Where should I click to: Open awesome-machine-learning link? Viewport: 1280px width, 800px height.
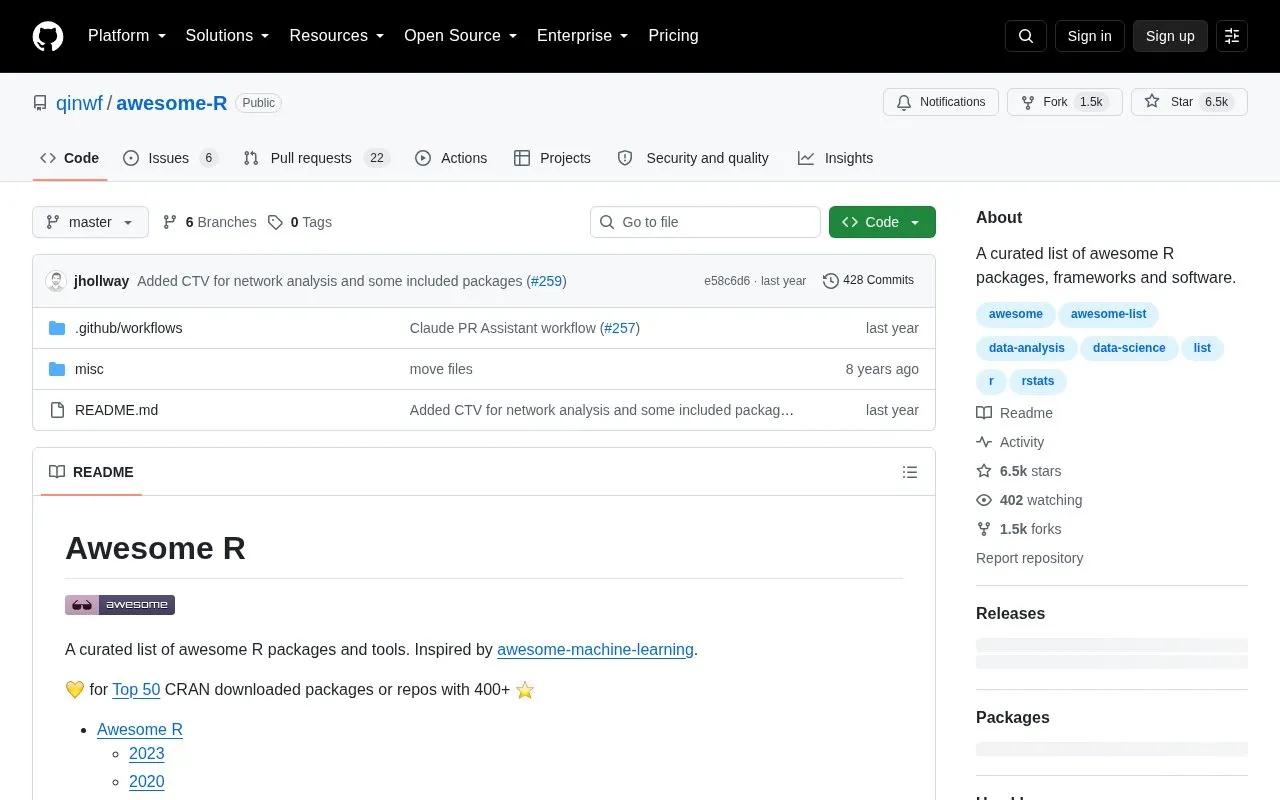595,650
